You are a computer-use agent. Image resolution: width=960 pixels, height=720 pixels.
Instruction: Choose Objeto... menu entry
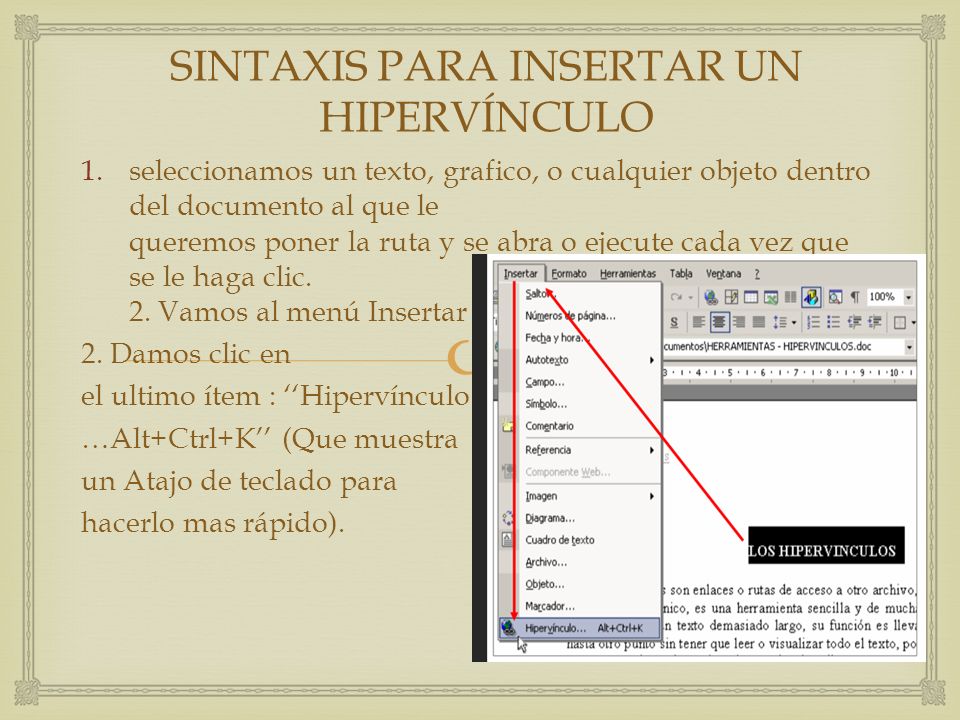tap(580, 584)
